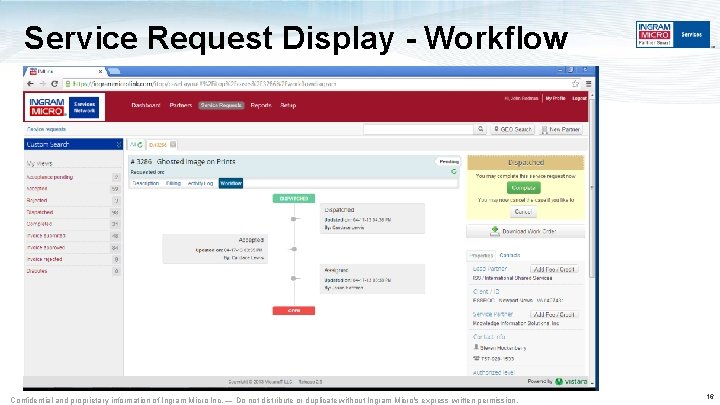Click the browser back arrow

[x=30, y=84]
